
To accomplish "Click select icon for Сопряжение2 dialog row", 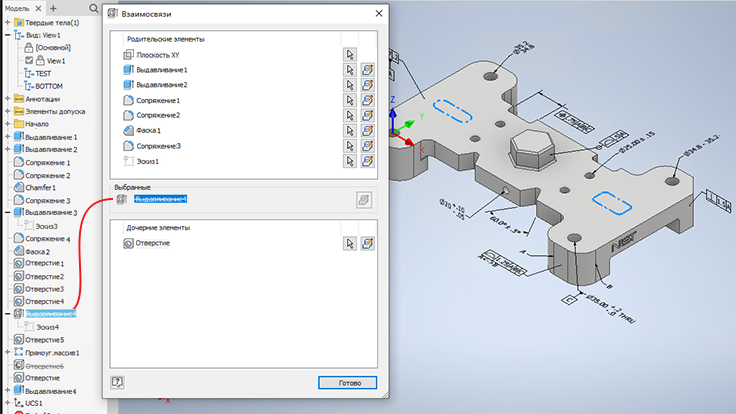I will click(350, 115).
